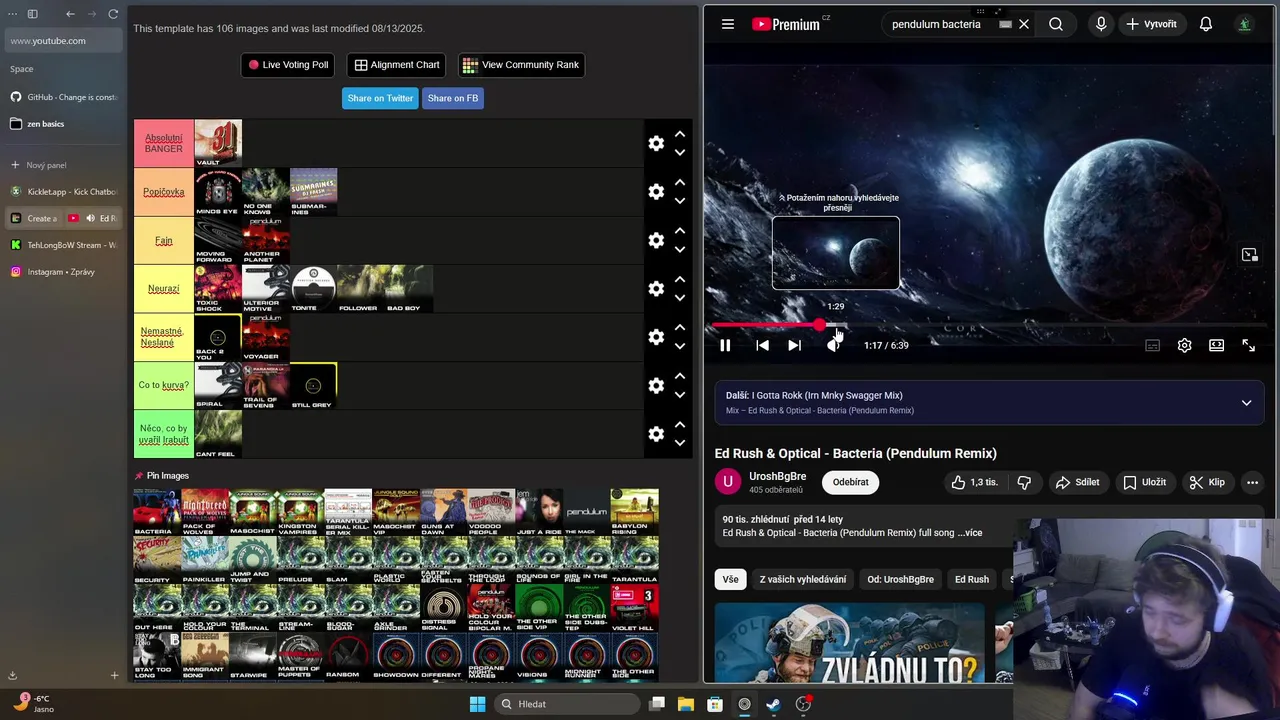The image size is (1280, 720).
Task: Open settings gear for Fajn tier
Action: point(656,240)
